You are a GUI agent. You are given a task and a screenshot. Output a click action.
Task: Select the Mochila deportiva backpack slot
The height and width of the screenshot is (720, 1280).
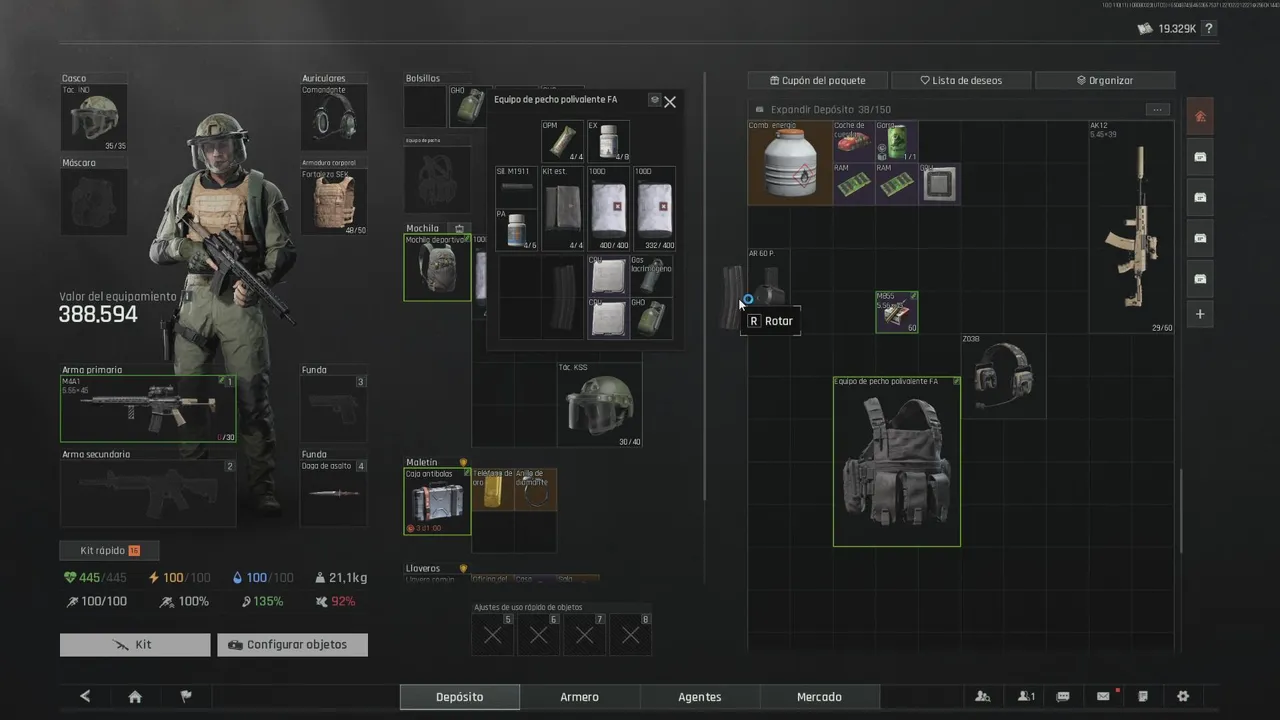pyautogui.click(x=437, y=267)
